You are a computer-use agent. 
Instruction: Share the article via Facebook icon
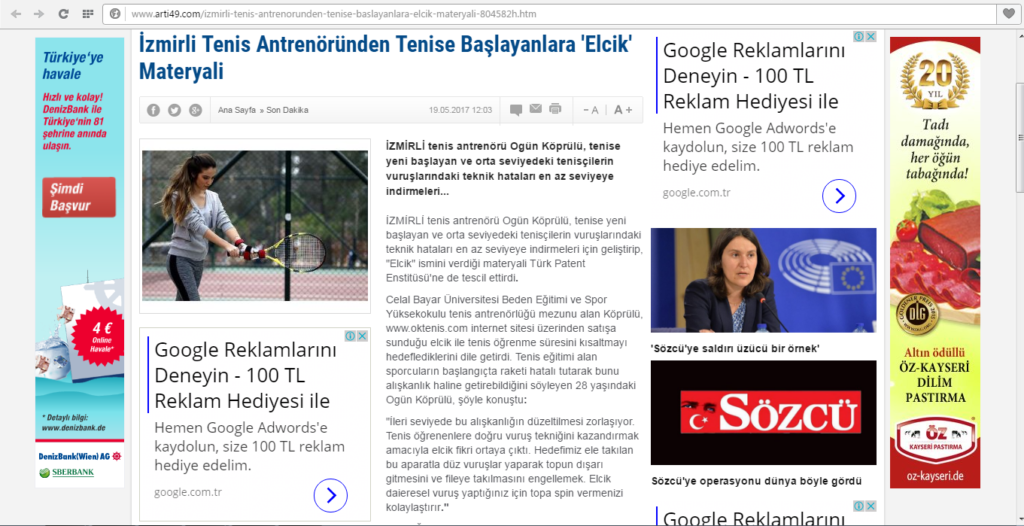[x=153, y=110]
